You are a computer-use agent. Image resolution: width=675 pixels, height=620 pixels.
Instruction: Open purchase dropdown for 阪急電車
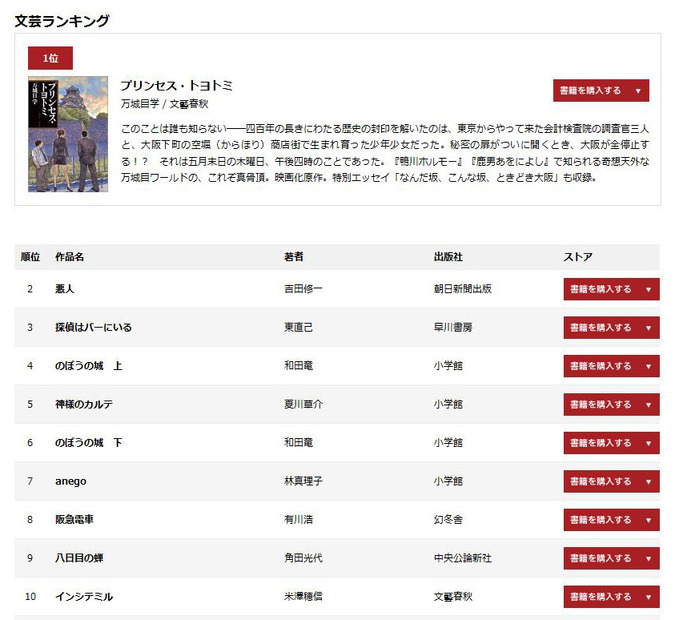coord(611,520)
